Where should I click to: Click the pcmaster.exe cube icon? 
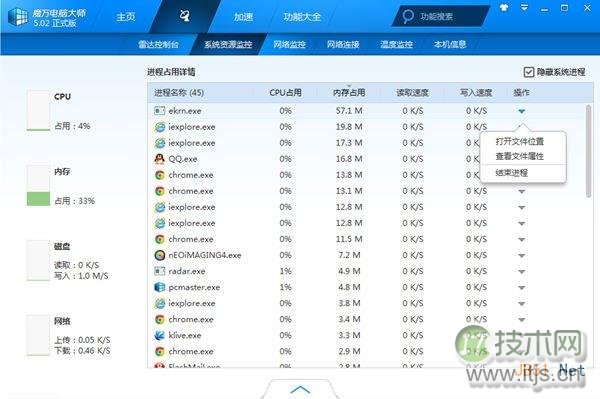[160, 287]
